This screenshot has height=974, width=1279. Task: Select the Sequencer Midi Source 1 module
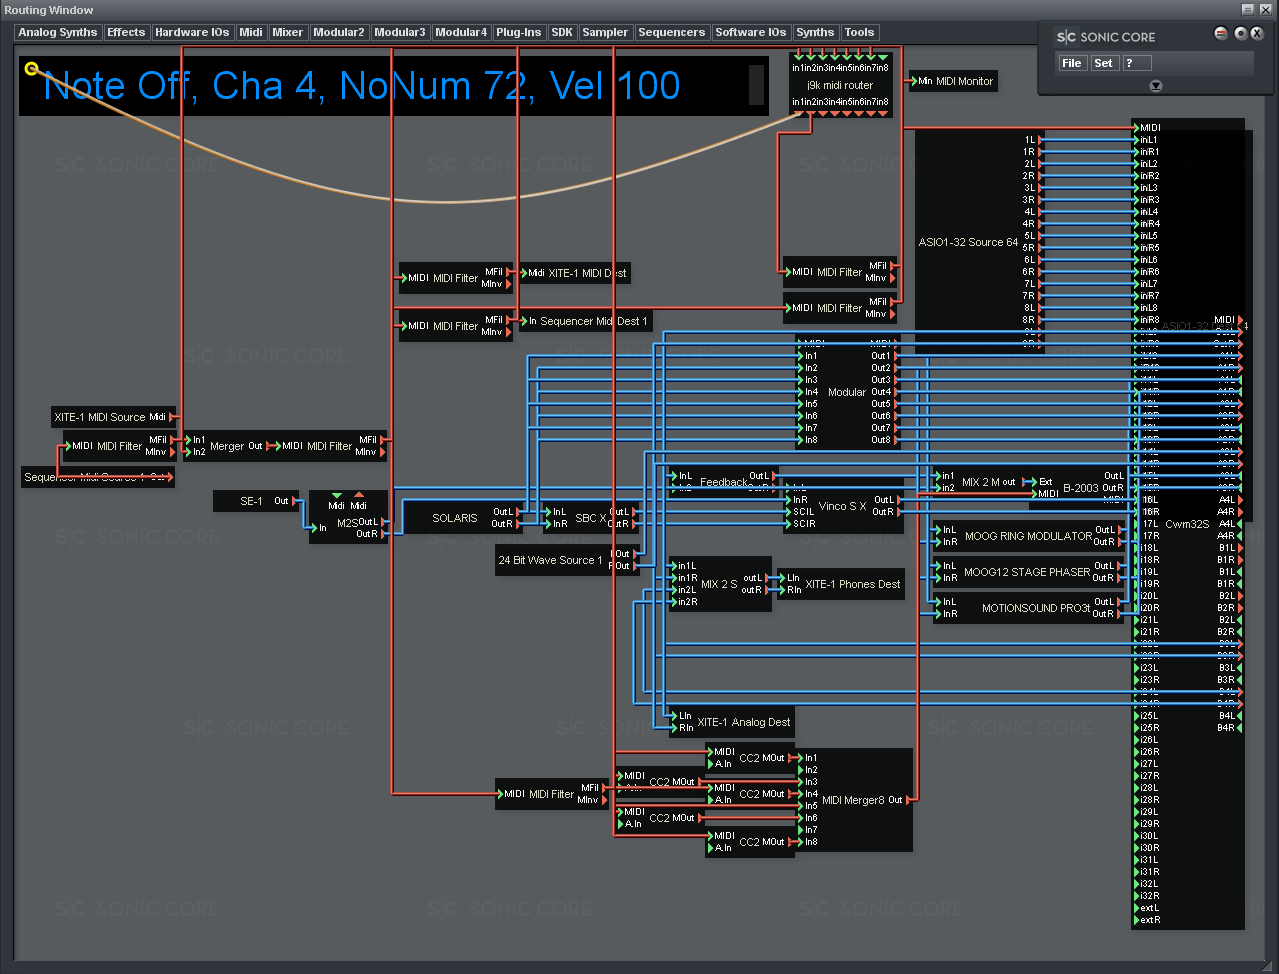[98, 477]
